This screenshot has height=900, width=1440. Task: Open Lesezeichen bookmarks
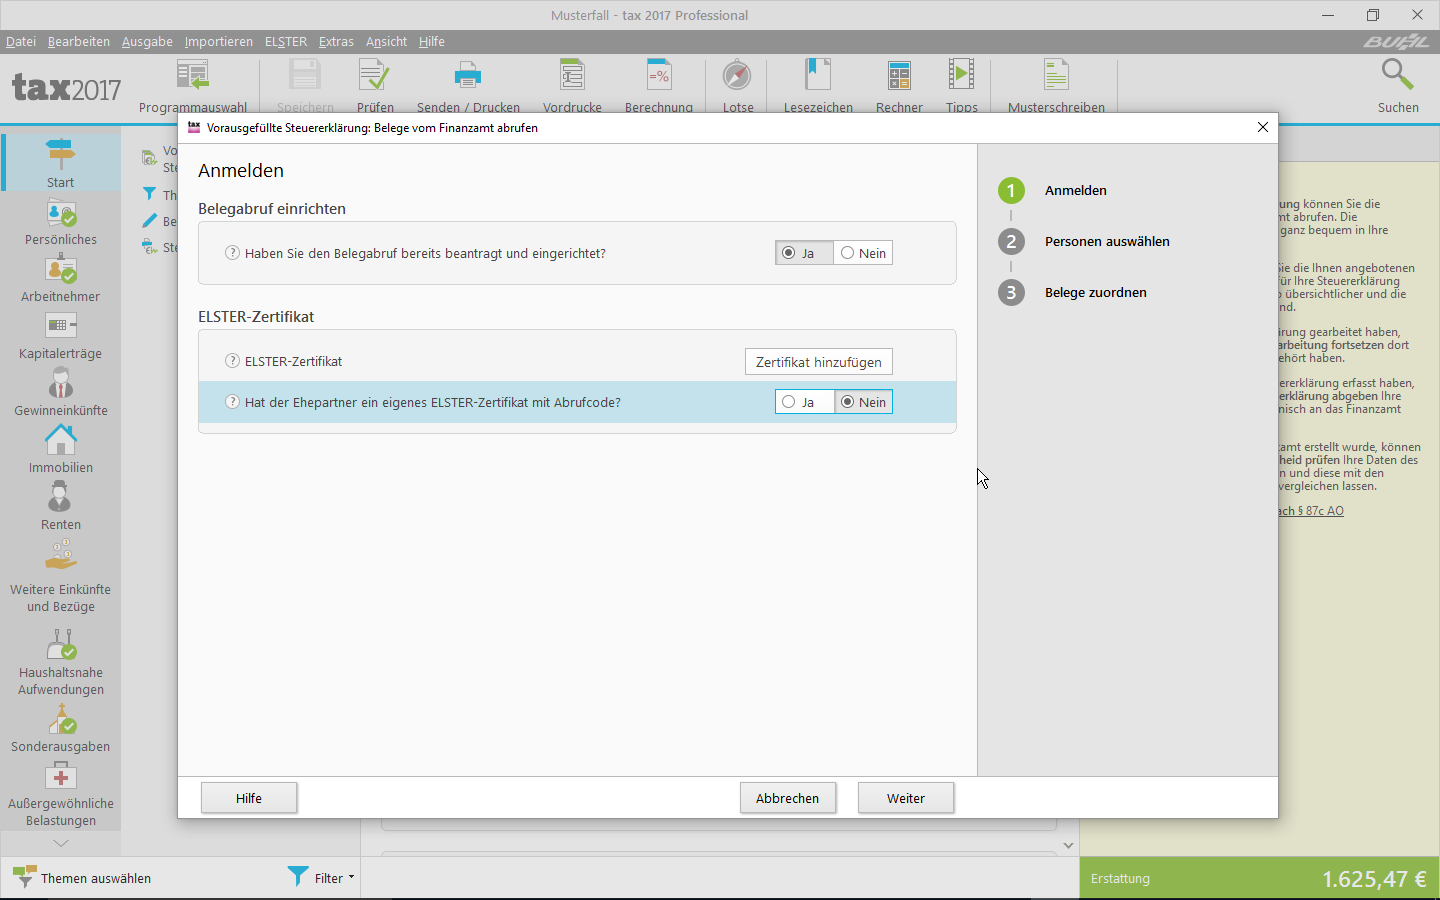(x=818, y=86)
